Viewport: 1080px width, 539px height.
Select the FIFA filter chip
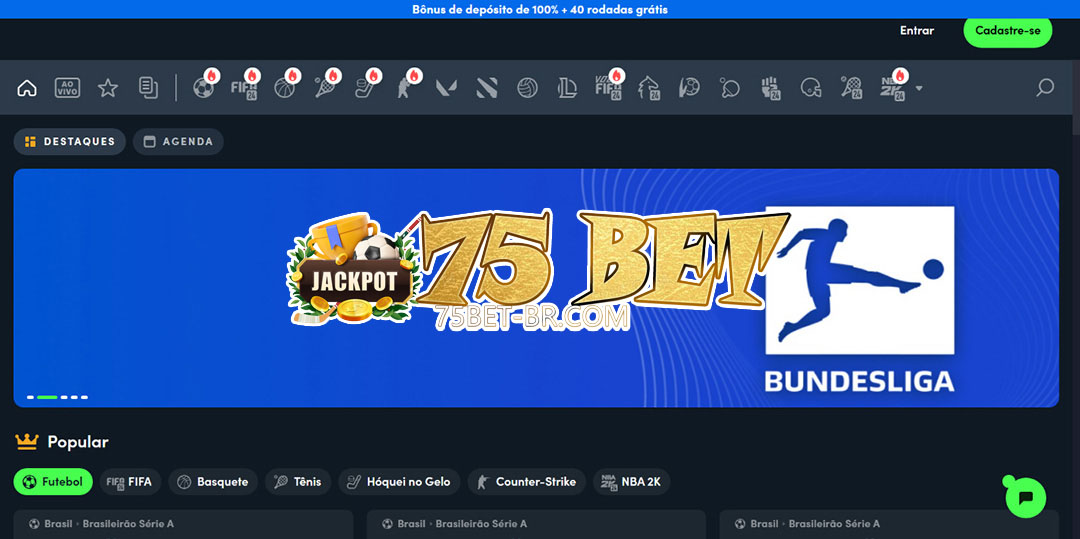[x=130, y=482]
